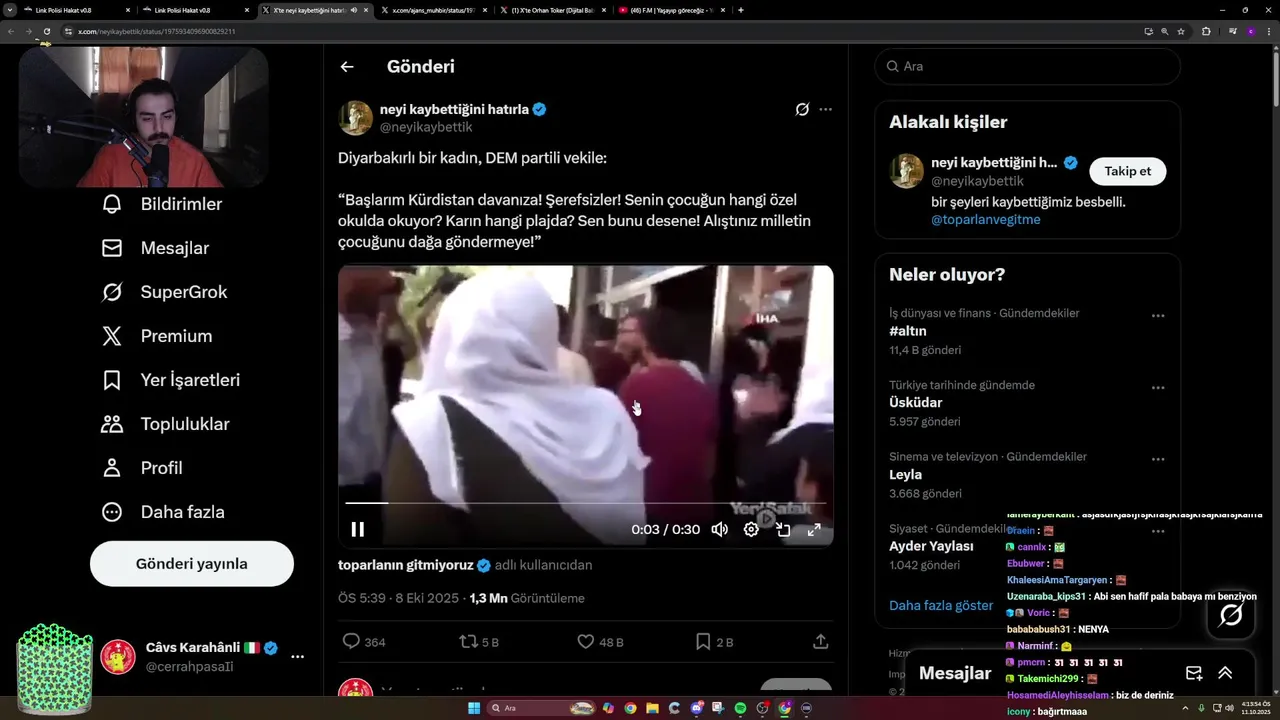Open more options for the Leyla trend
1280x720 pixels.
1158,460
